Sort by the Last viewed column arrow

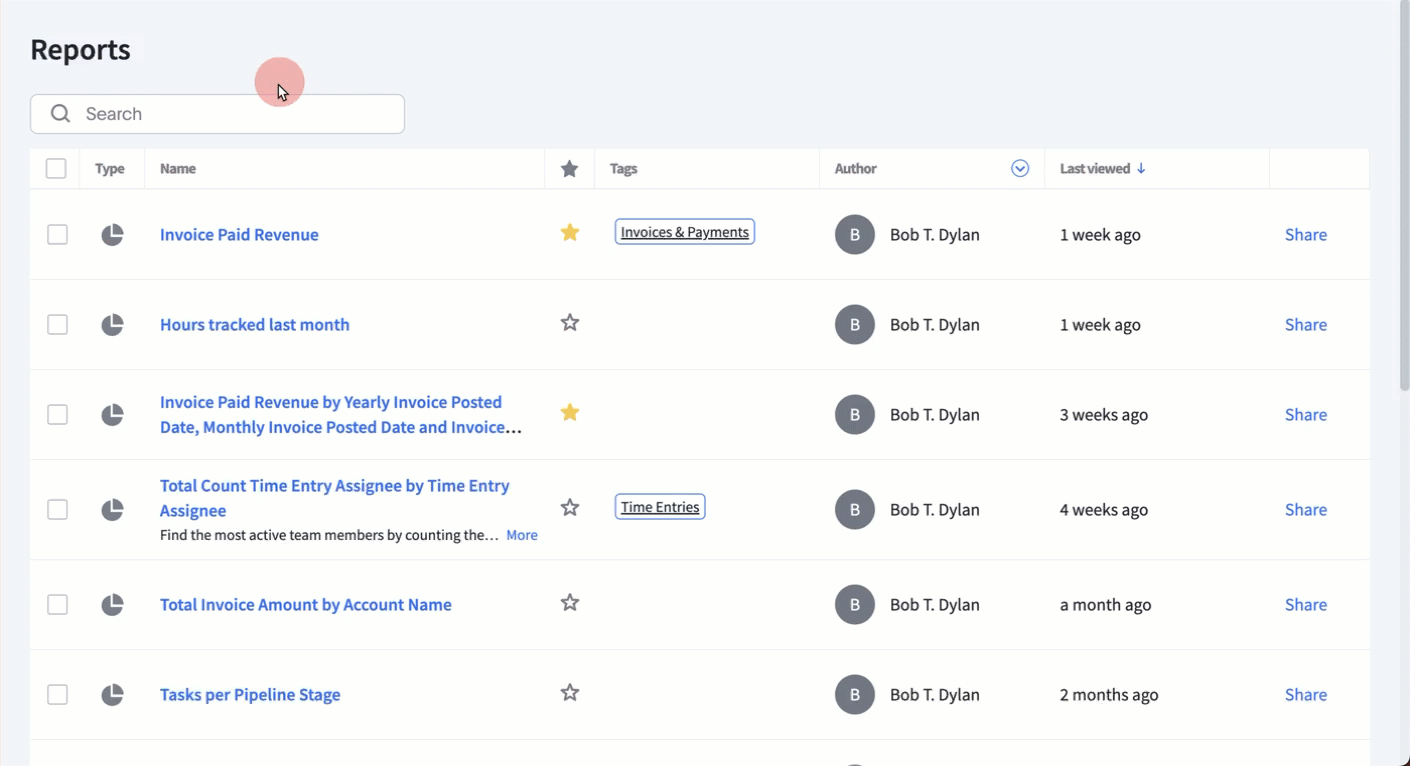coord(1141,169)
